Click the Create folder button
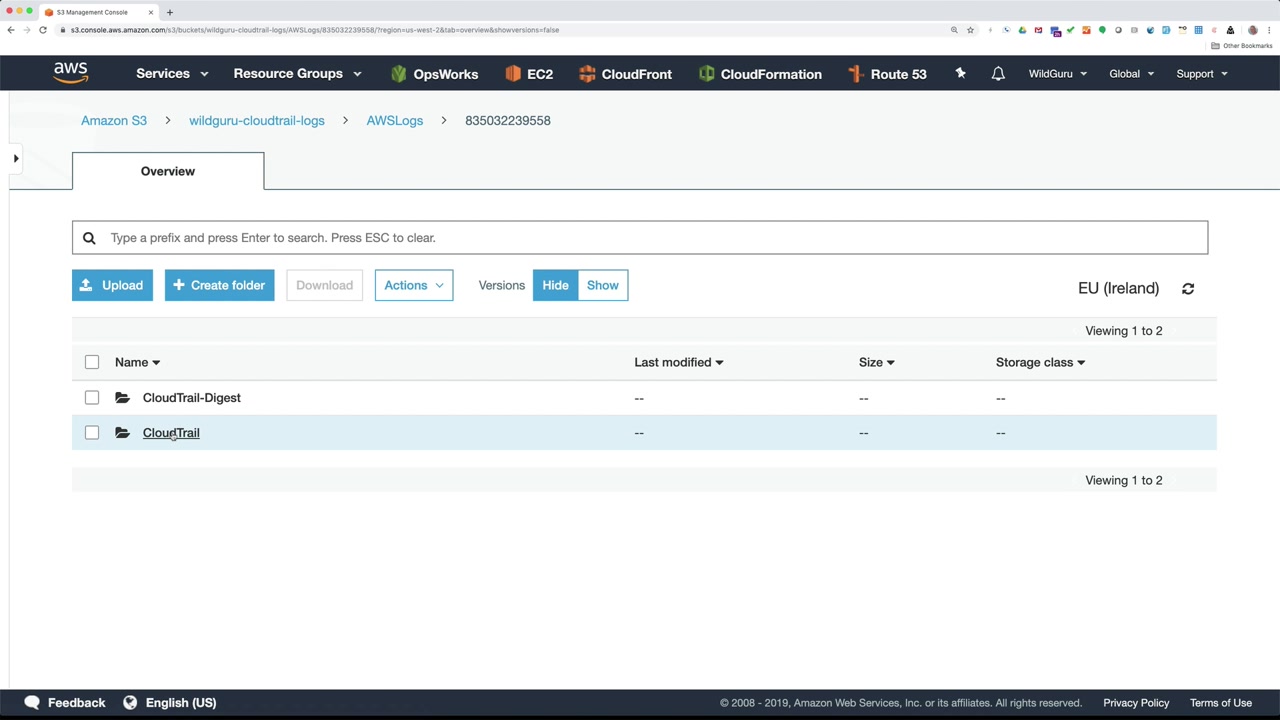Viewport: 1280px width, 720px height. 219,285
